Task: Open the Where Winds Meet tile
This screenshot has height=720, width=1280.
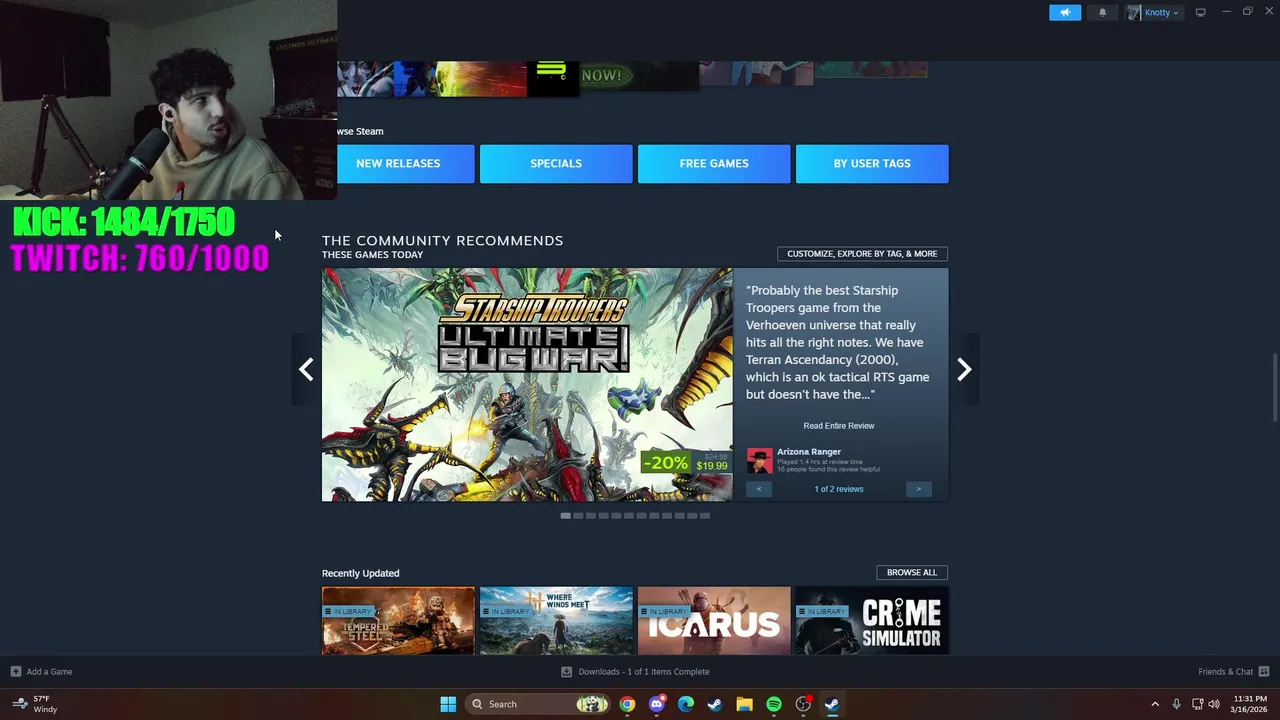Action: tap(556, 621)
